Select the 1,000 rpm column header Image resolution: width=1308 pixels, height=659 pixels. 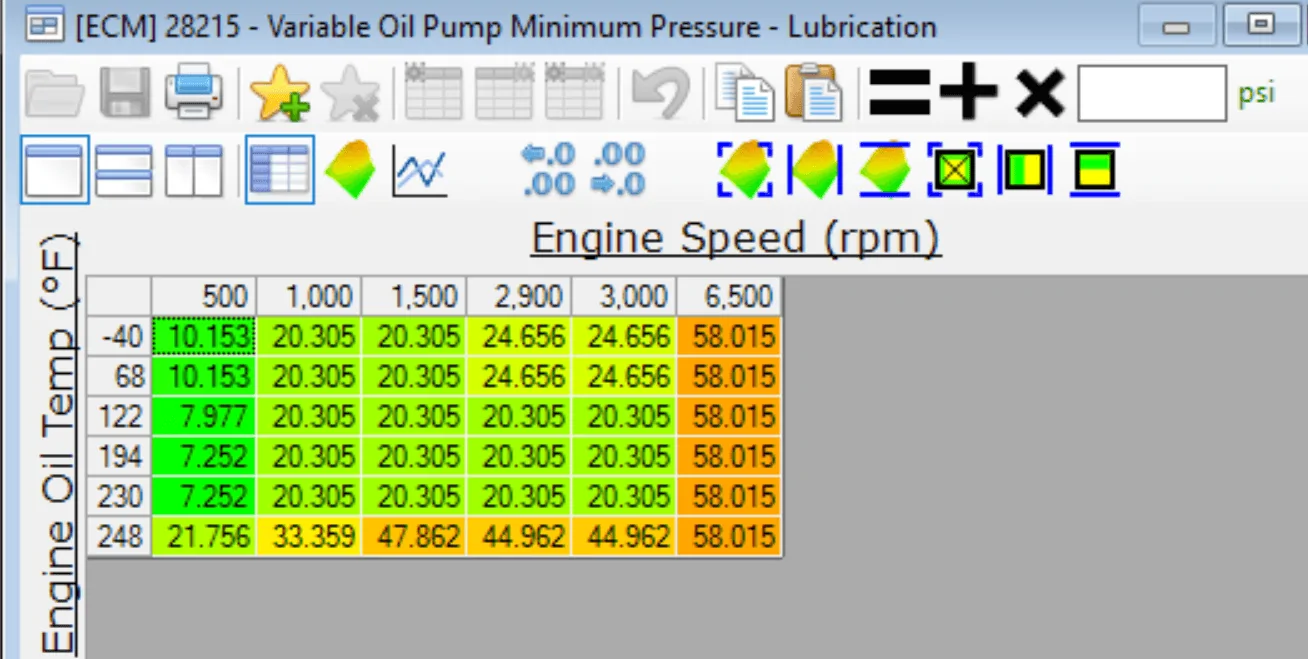[309, 296]
